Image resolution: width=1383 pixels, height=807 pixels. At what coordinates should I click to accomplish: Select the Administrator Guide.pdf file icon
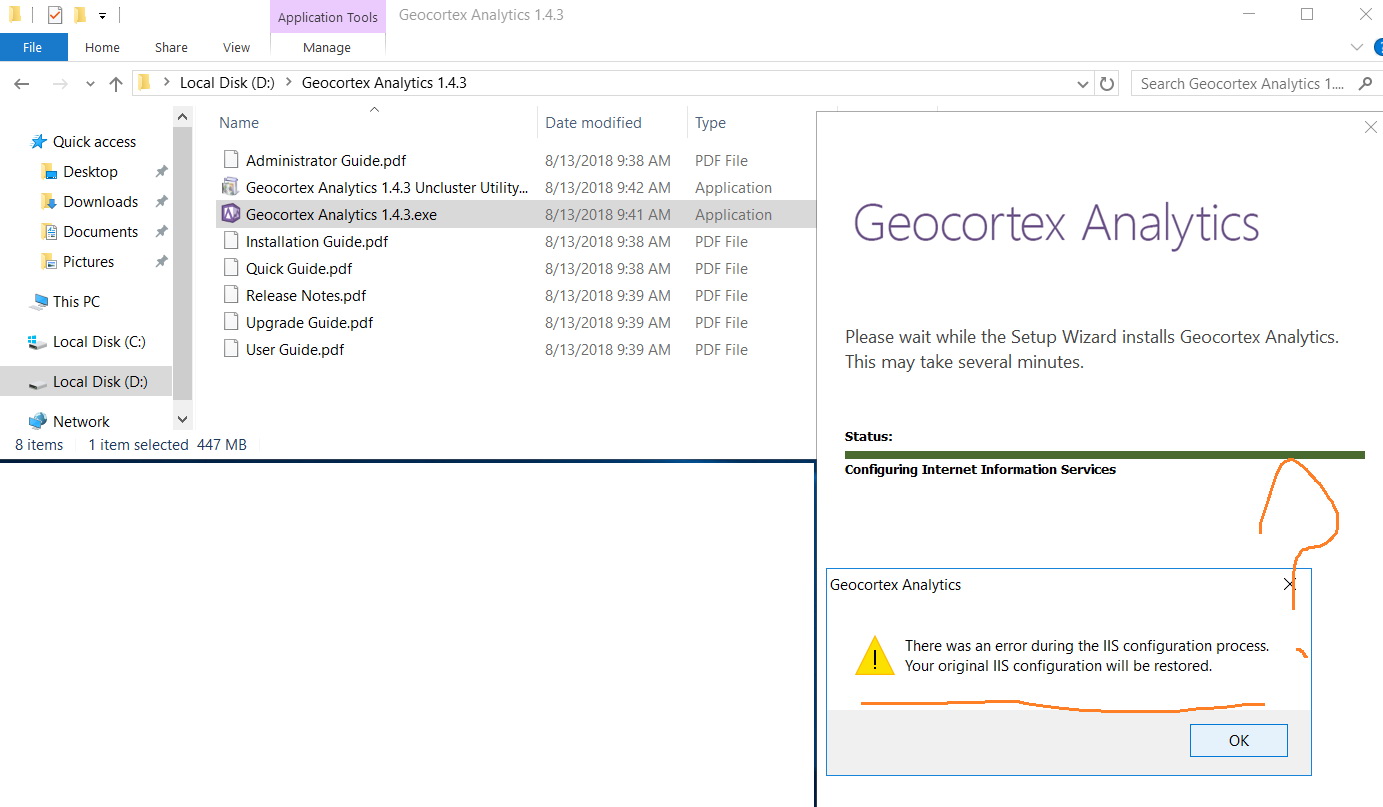click(x=231, y=160)
